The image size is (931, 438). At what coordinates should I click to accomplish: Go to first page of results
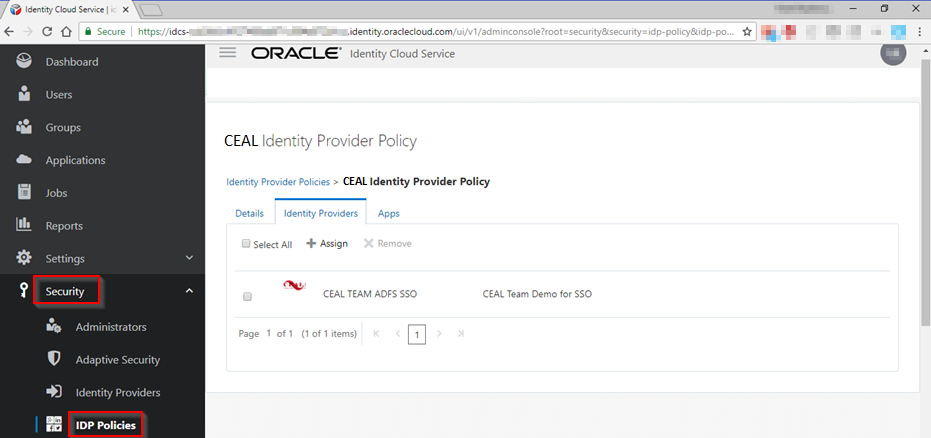tap(376, 334)
